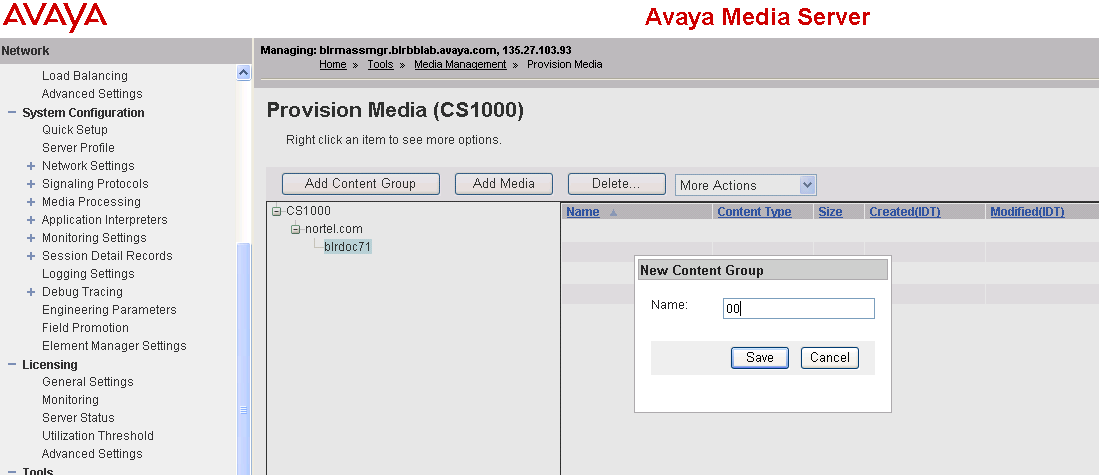Click the Avaya logo
Viewport: 1099px width, 475px height.
[54, 17]
